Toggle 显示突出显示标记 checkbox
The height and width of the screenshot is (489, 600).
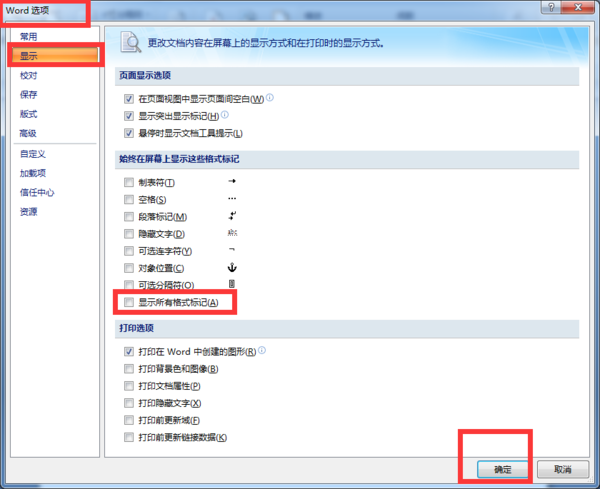129,116
